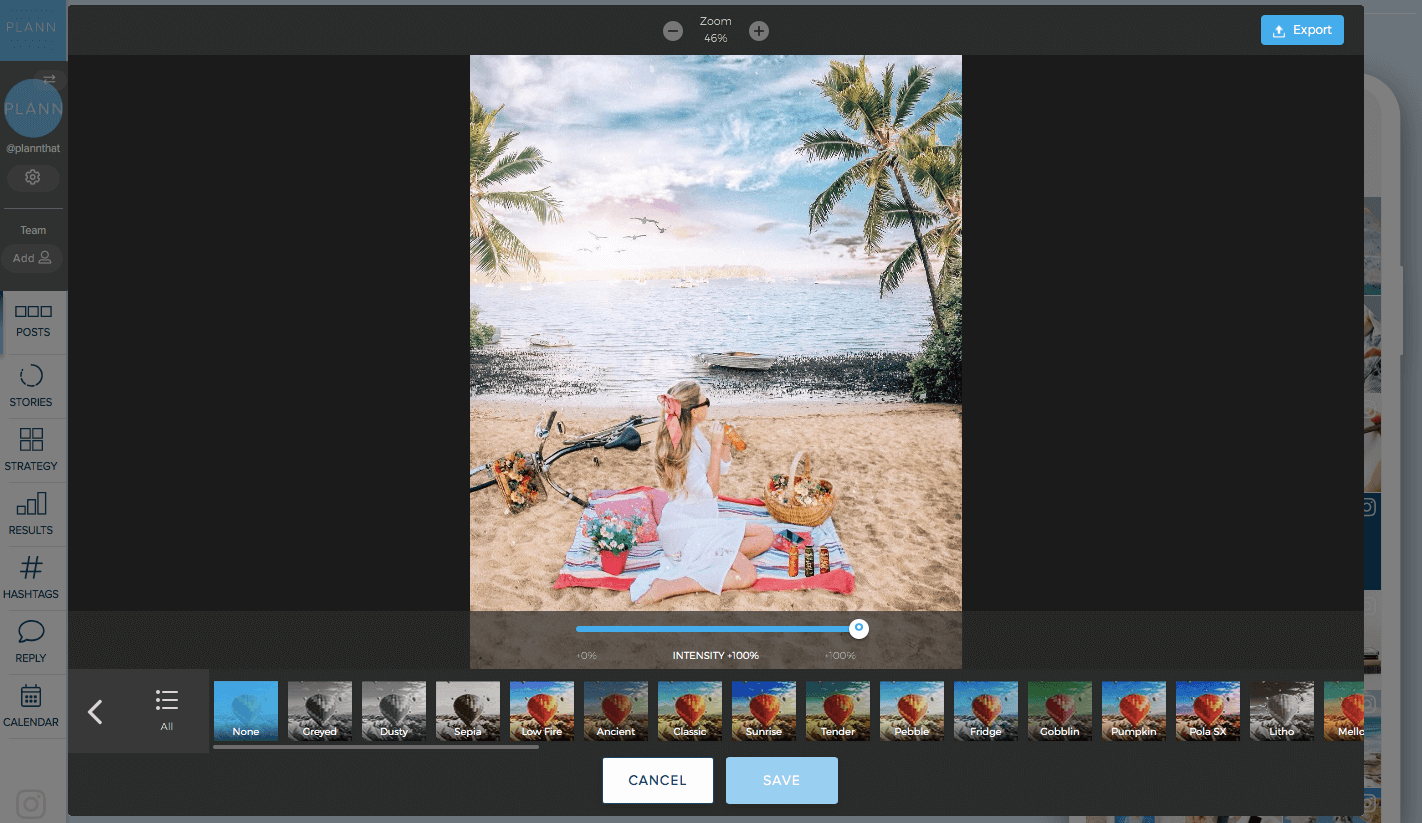The width and height of the screenshot is (1422, 823).
Task: Select the Sepia filter
Action: (467, 711)
